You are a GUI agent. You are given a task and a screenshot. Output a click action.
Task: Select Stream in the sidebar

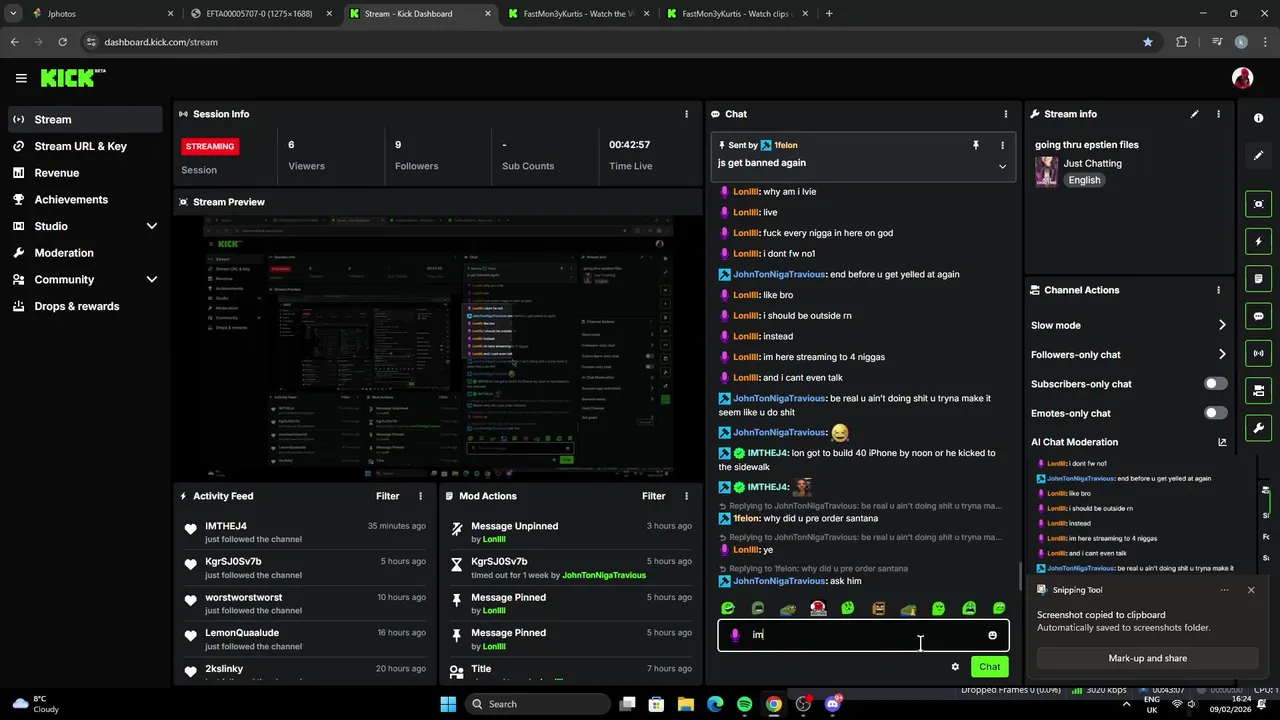(x=85, y=119)
